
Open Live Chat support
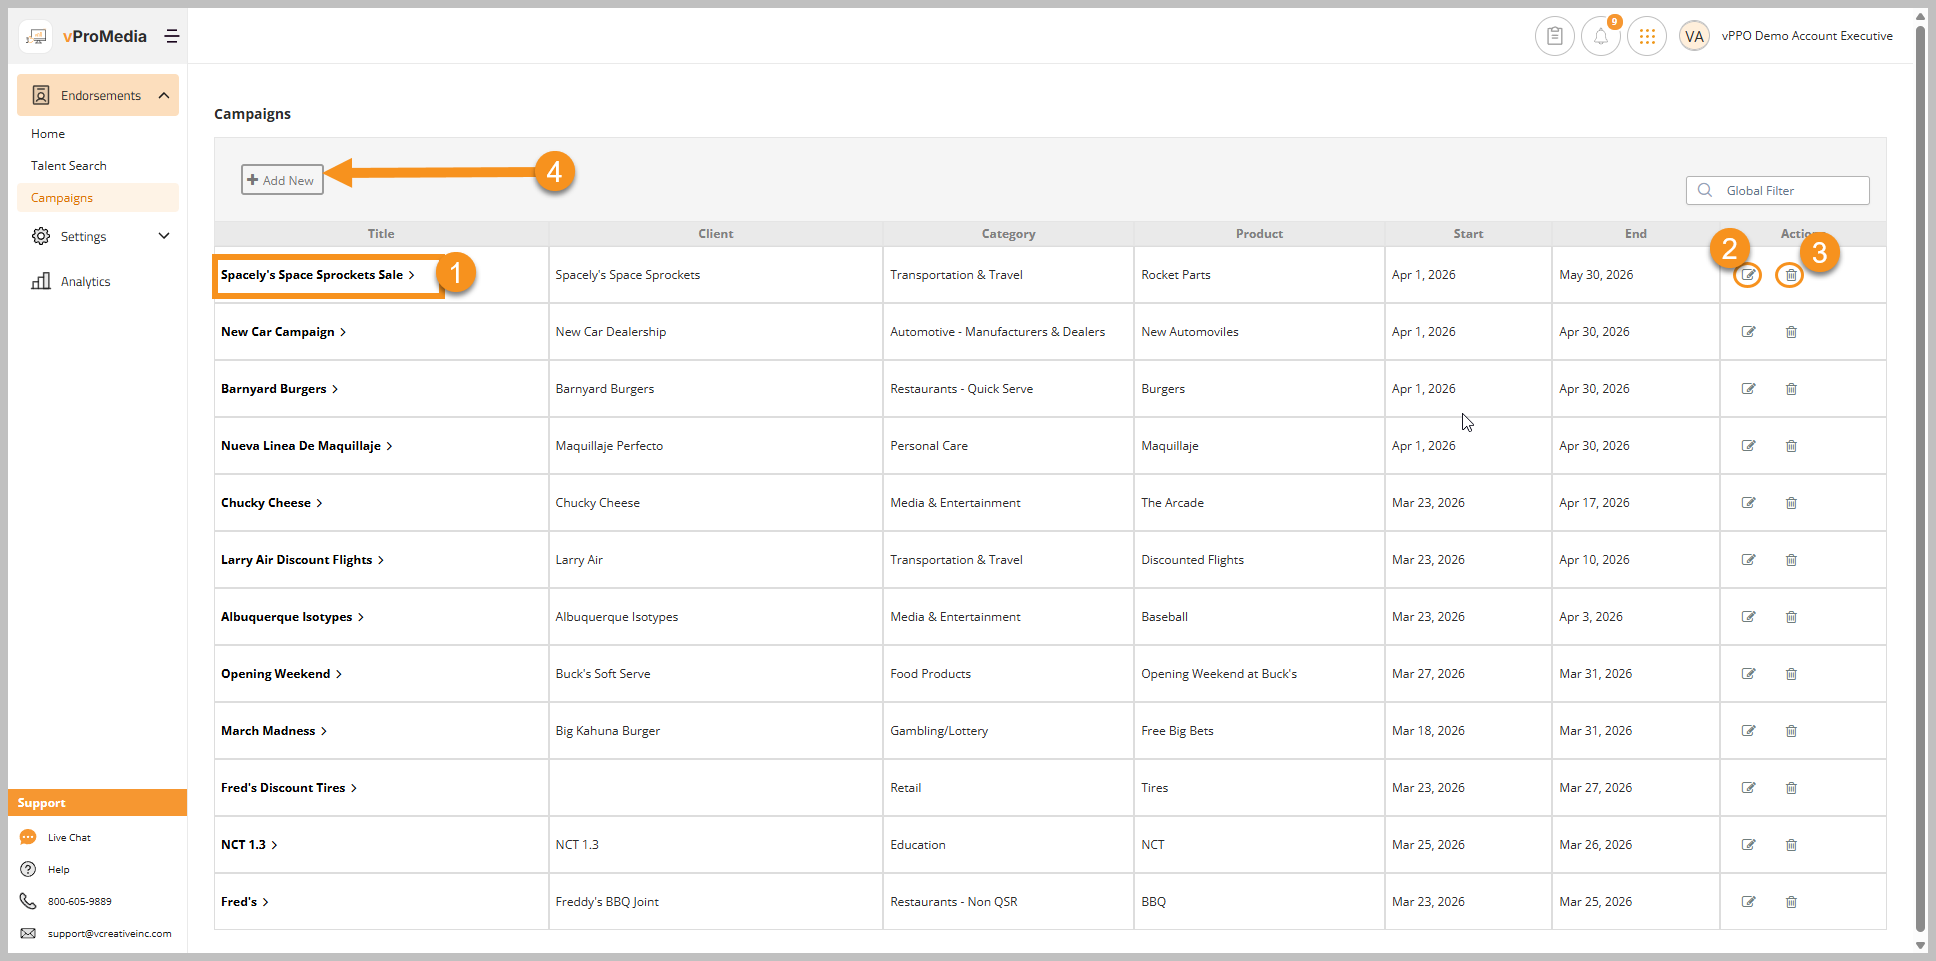coord(69,838)
